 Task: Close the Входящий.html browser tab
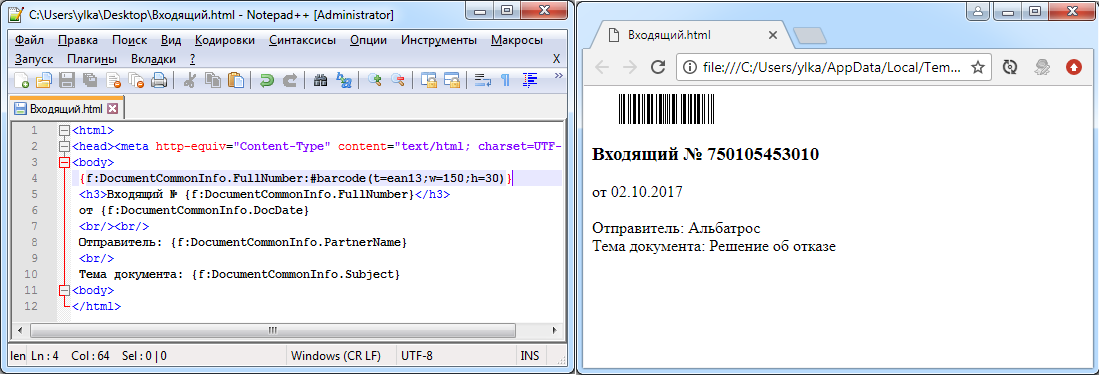pyautogui.click(x=772, y=35)
